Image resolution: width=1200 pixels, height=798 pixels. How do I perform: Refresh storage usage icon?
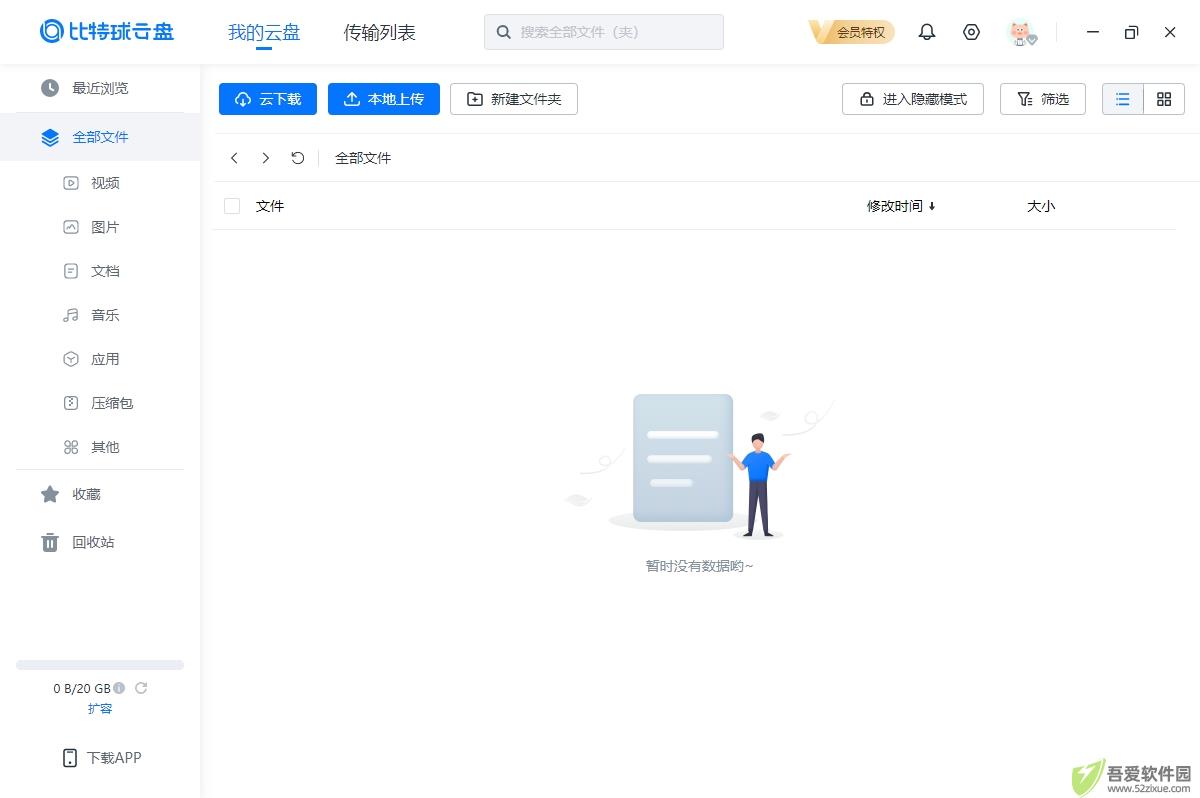[x=141, y=688]
